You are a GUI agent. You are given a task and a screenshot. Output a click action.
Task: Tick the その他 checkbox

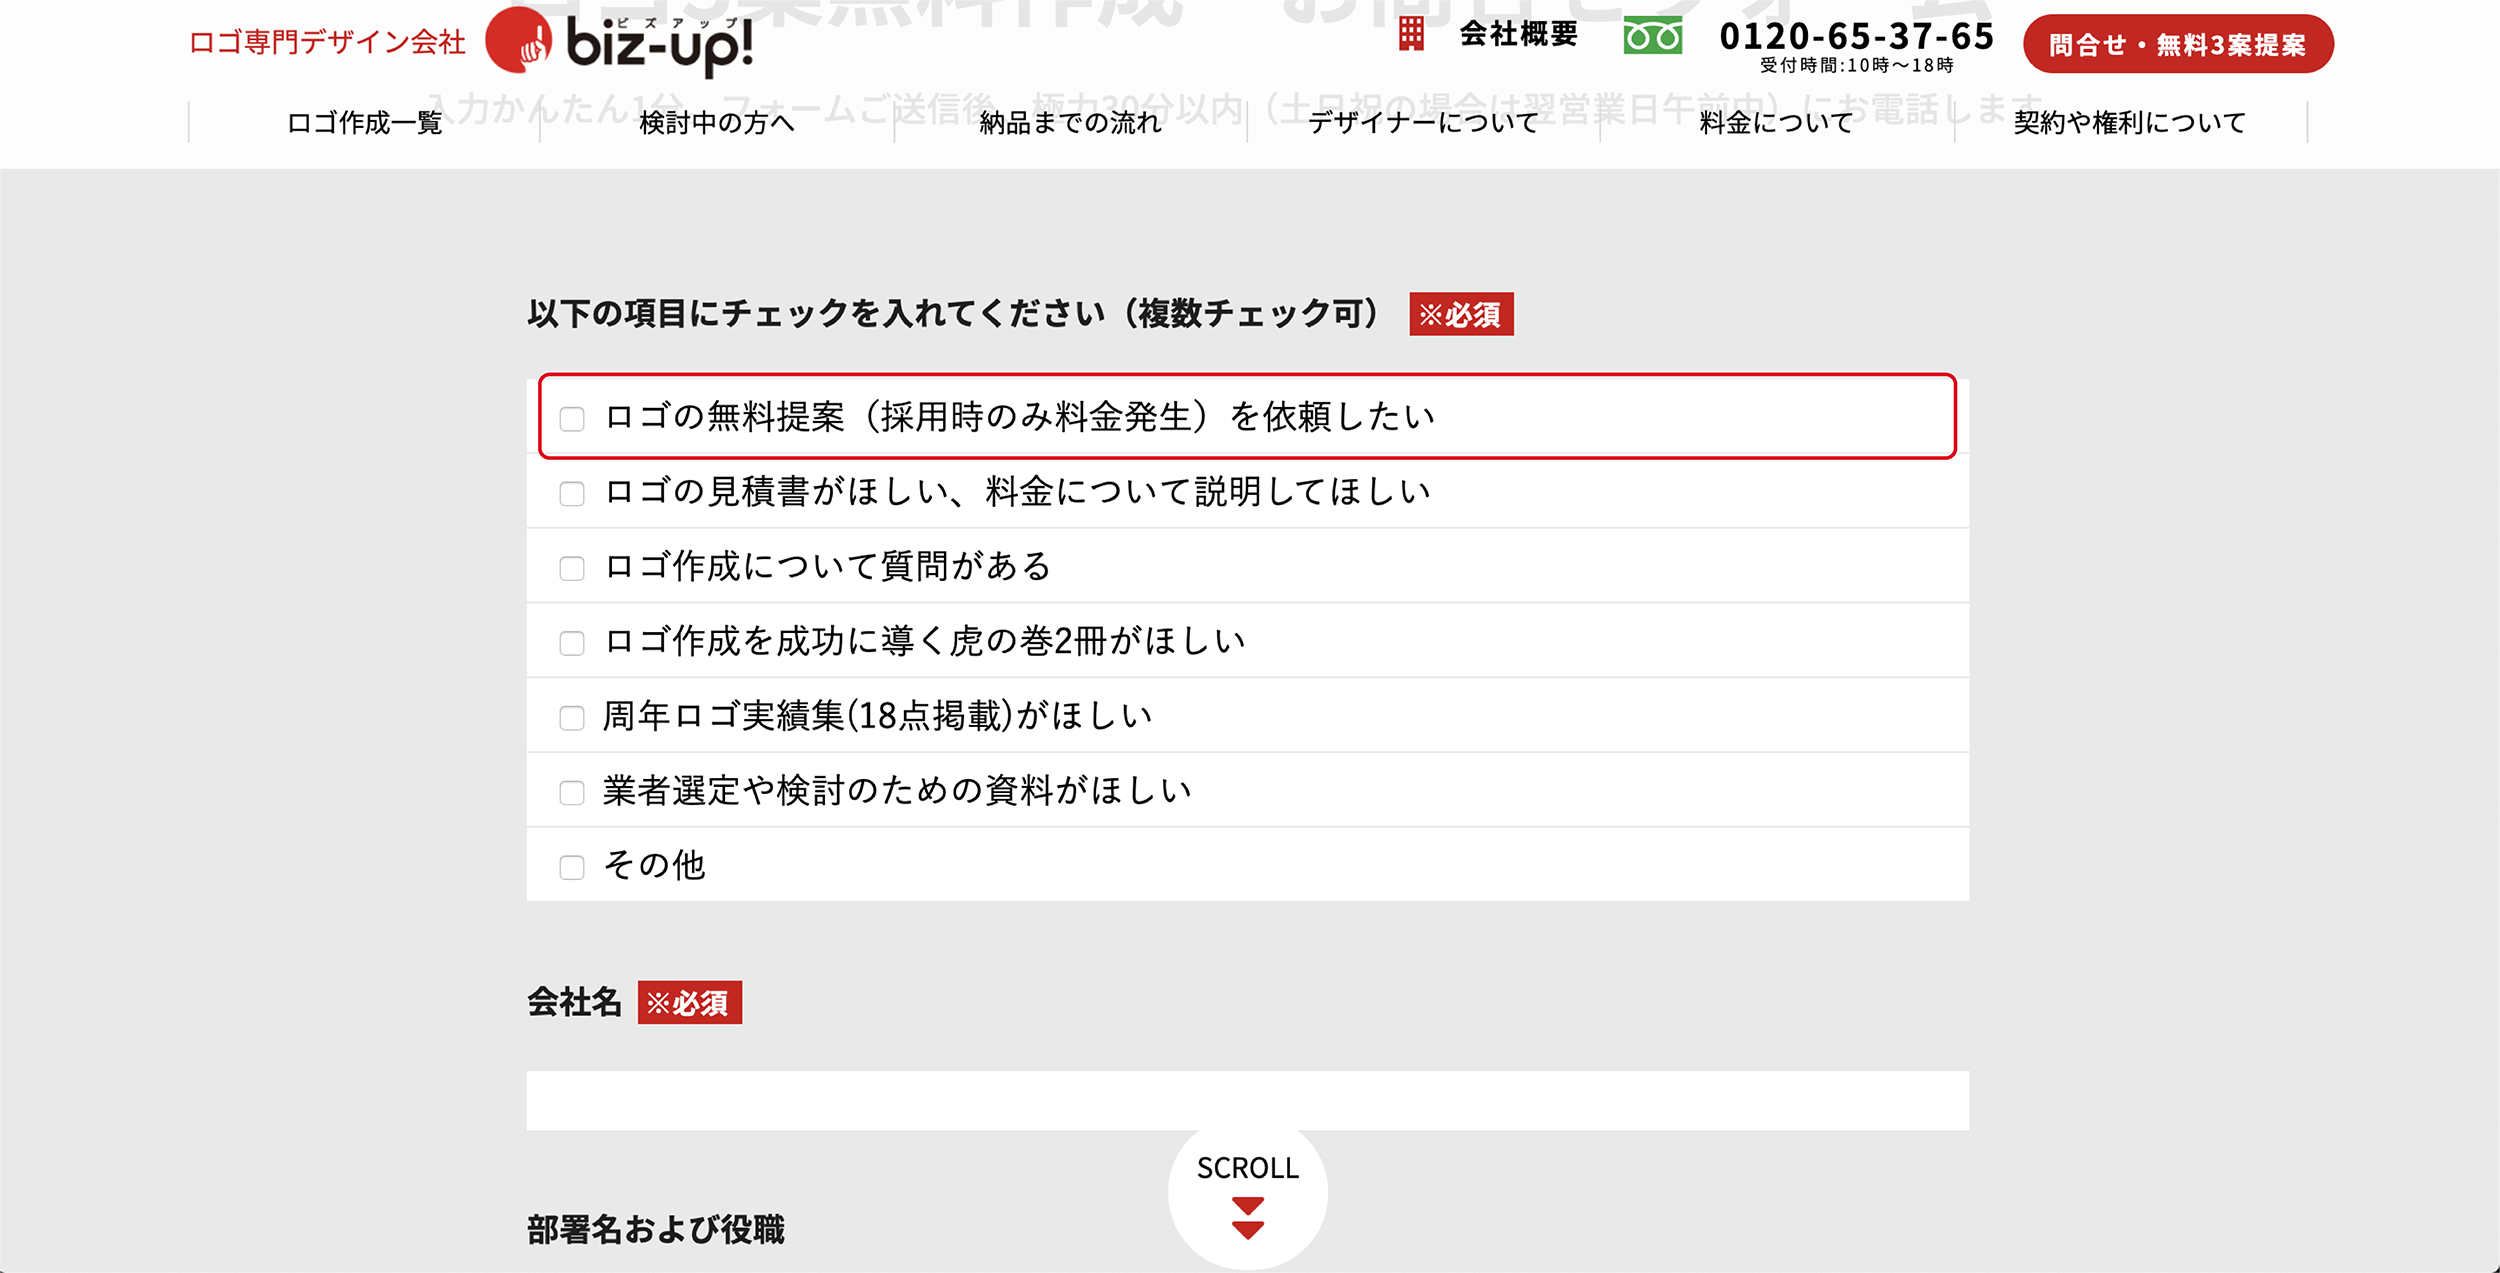pyautogui.click(x=572, y=866)
